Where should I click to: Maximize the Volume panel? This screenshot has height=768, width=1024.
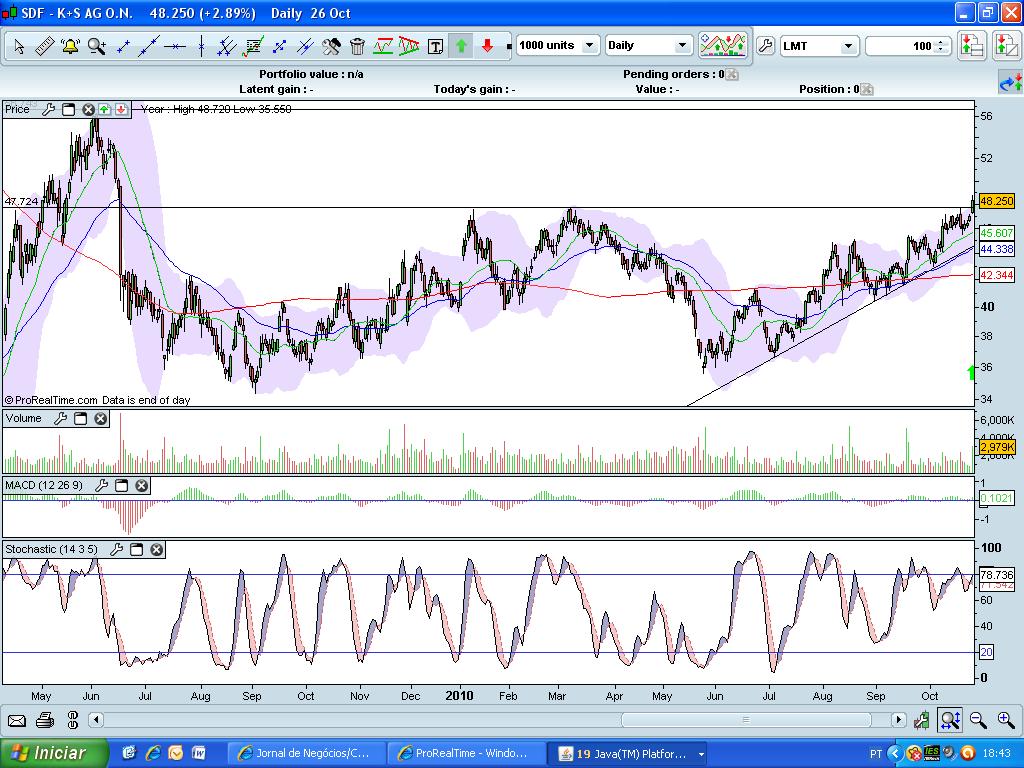pyautogui.click(x=80, y=419)
